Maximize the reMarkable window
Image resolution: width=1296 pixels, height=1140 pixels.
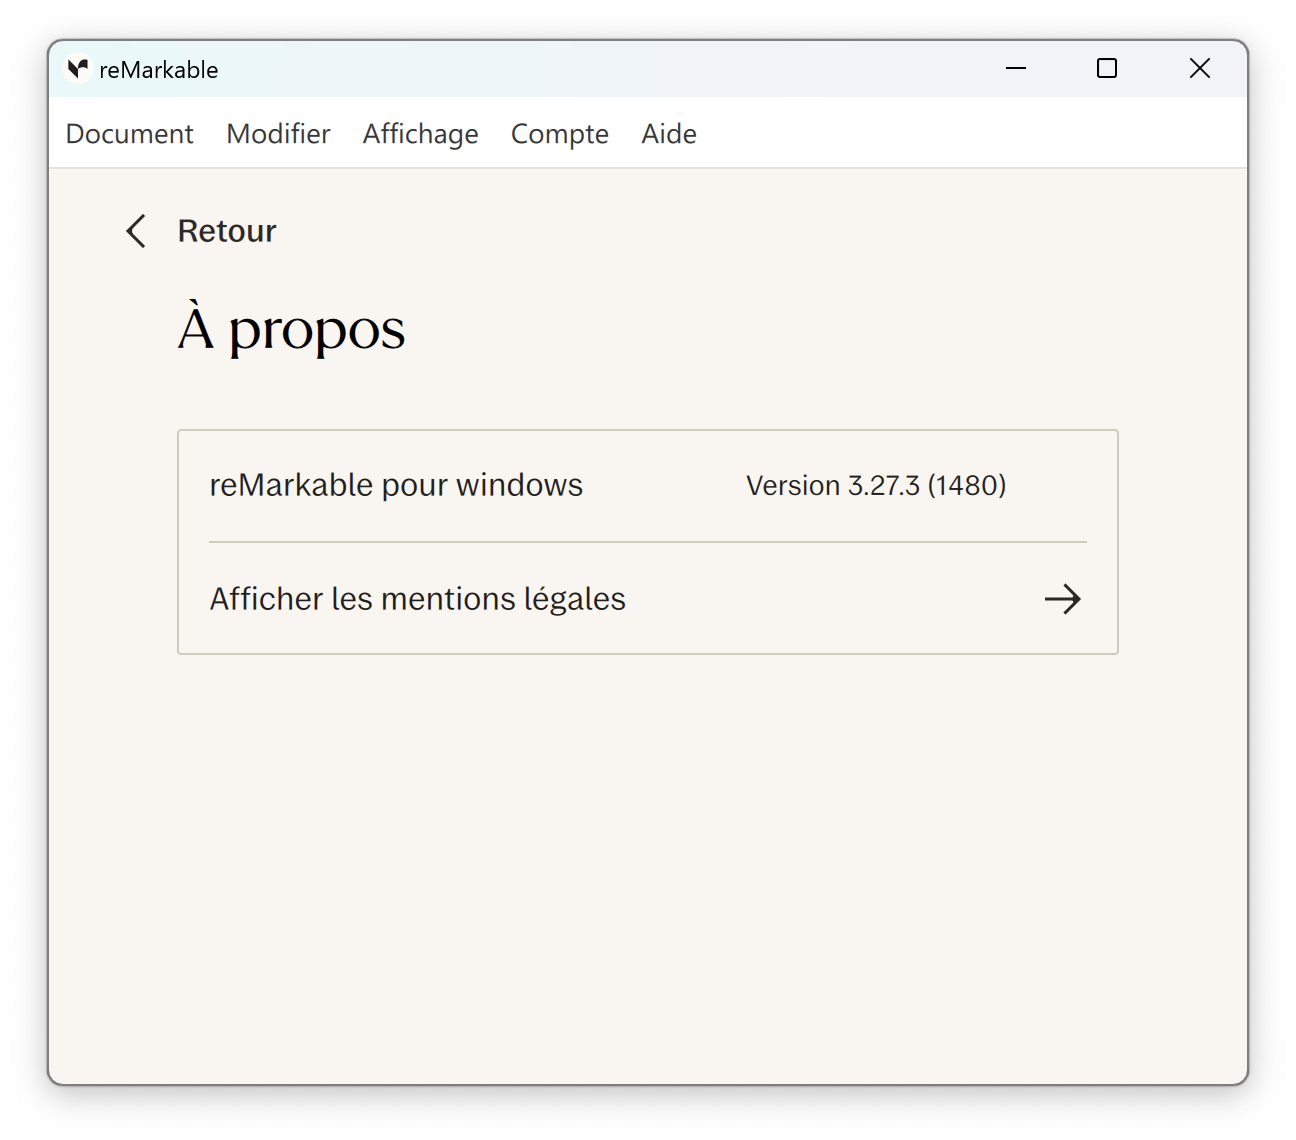coord(1107,68)
